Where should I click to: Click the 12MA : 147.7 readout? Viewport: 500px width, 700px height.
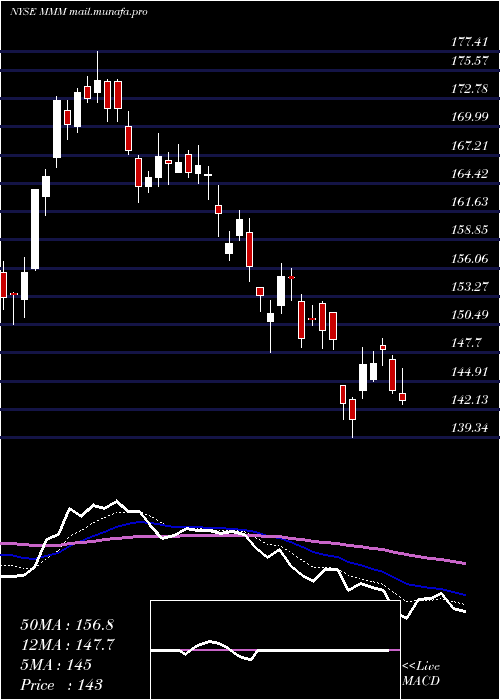tap(68, 645)
